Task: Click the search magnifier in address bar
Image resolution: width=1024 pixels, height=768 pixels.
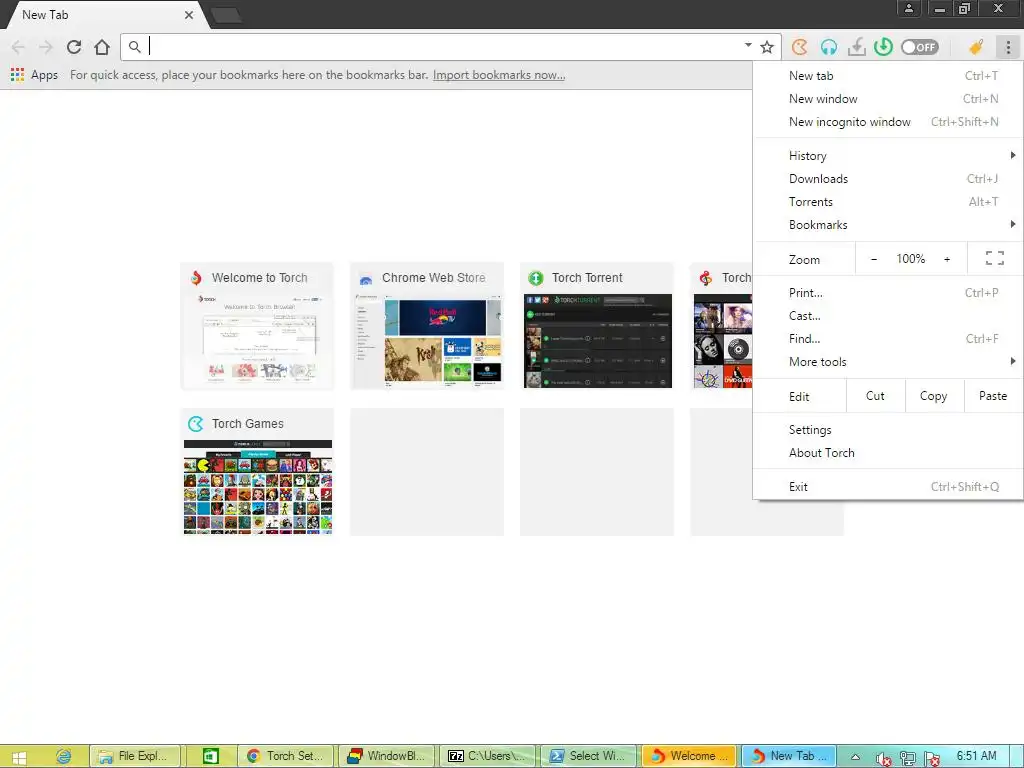Action: point(135,47)
